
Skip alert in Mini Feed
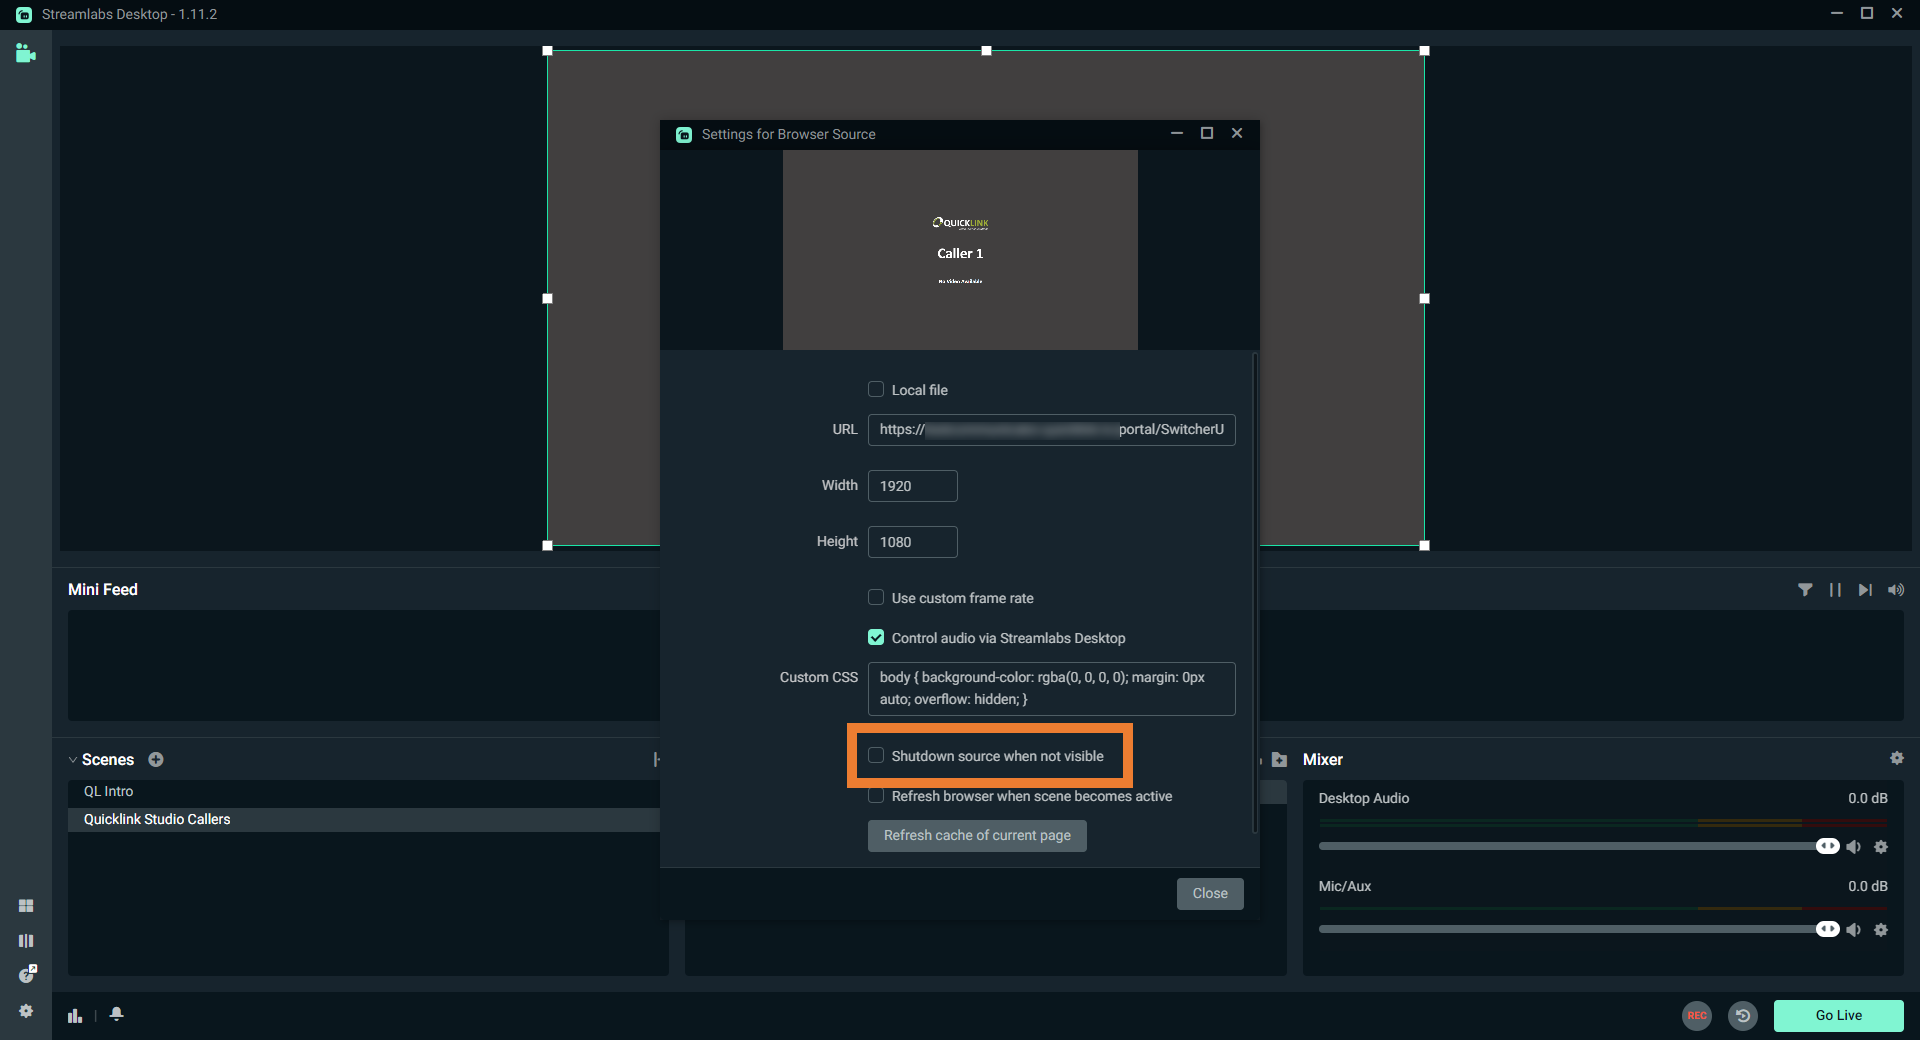[x=1865, y=590]
